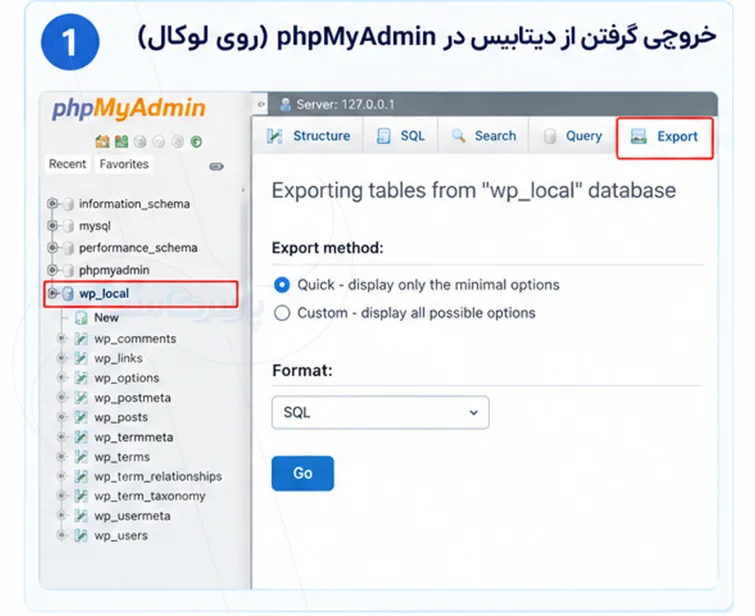
Task: Click the wp_links table icon
Action: (81, 358)
